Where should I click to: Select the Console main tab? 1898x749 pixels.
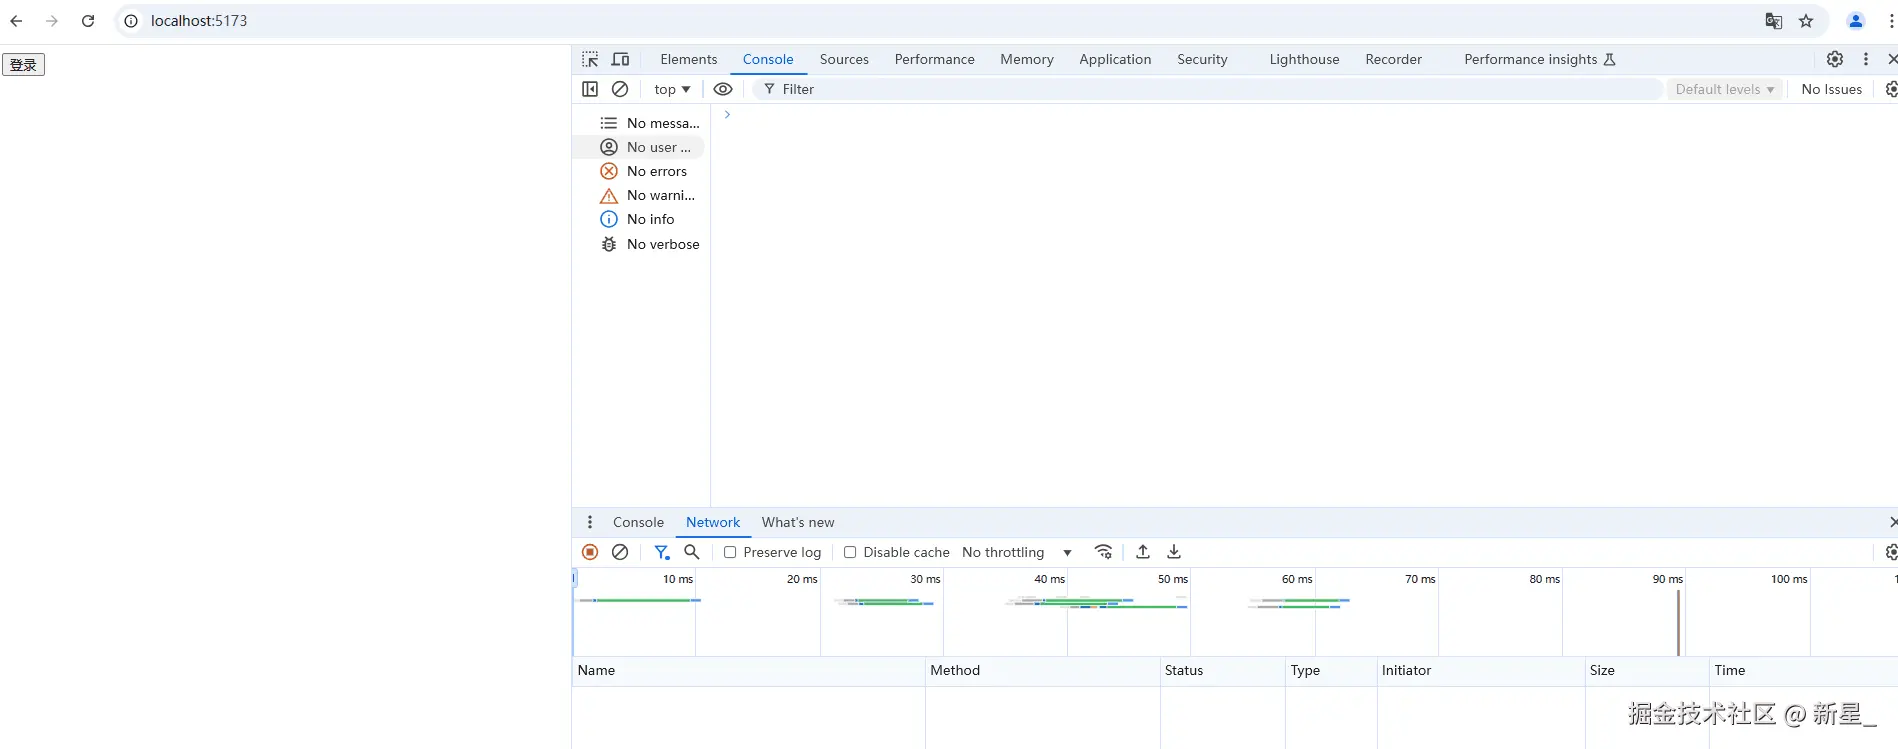click(768, 60)
